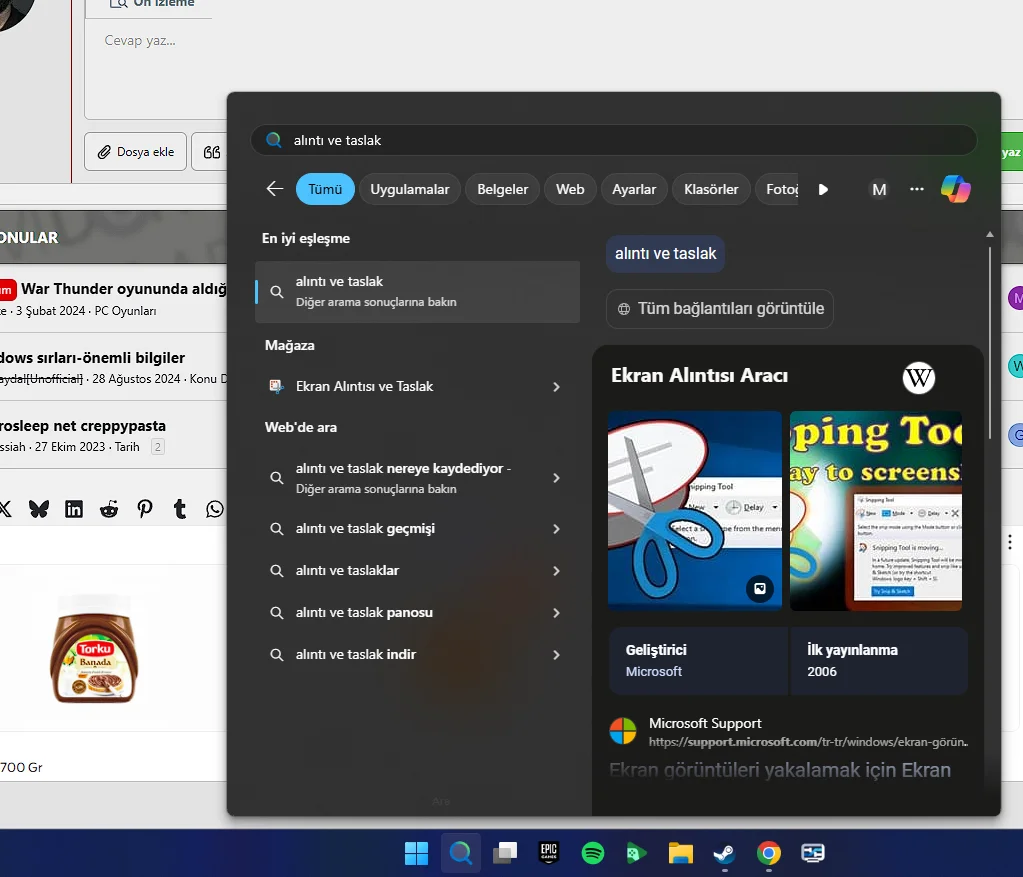Share via Pinterest icon on forum page

coord(145,509)
